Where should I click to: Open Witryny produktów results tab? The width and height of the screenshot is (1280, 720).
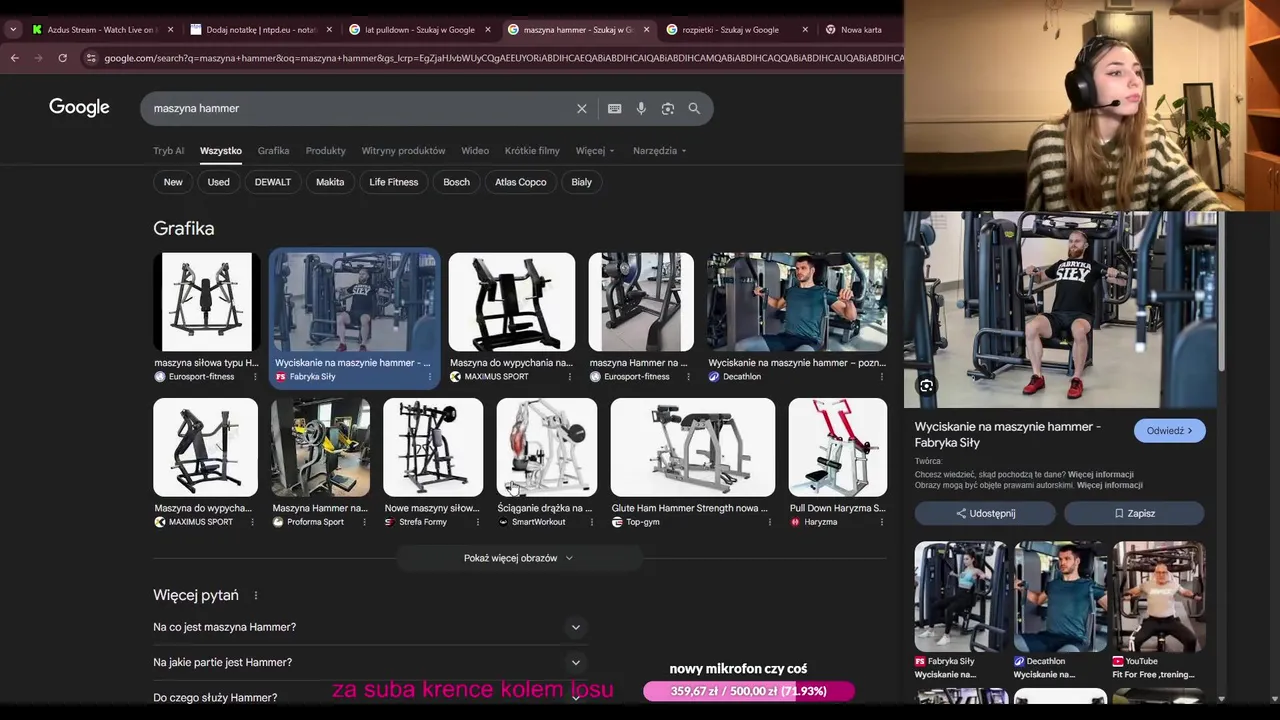pos(403,151)
